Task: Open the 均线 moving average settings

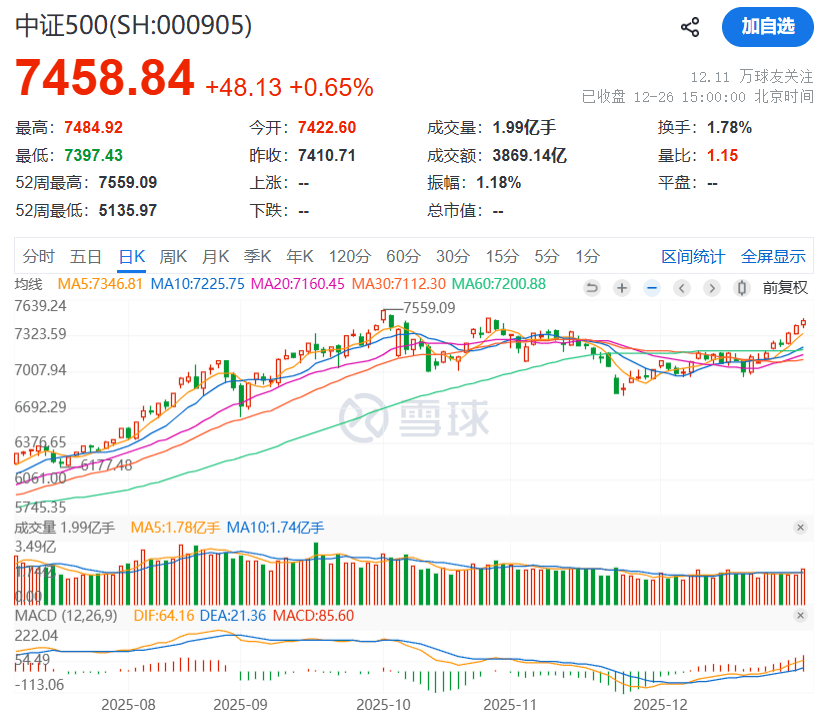Action: tap(29, 284)
